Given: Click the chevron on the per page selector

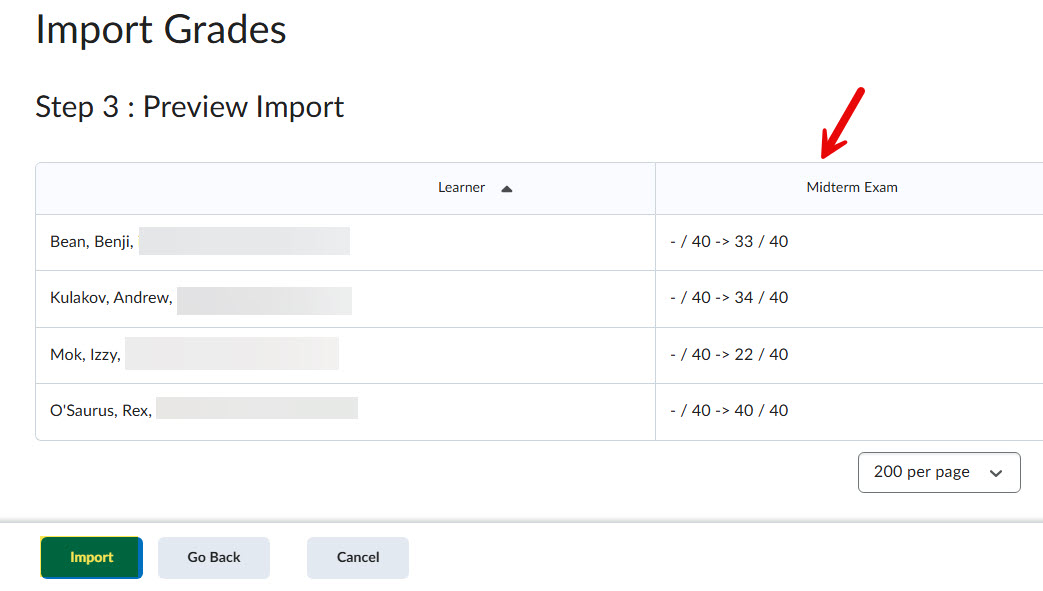Looking at the screenshot, I should (x=995, y=474).
